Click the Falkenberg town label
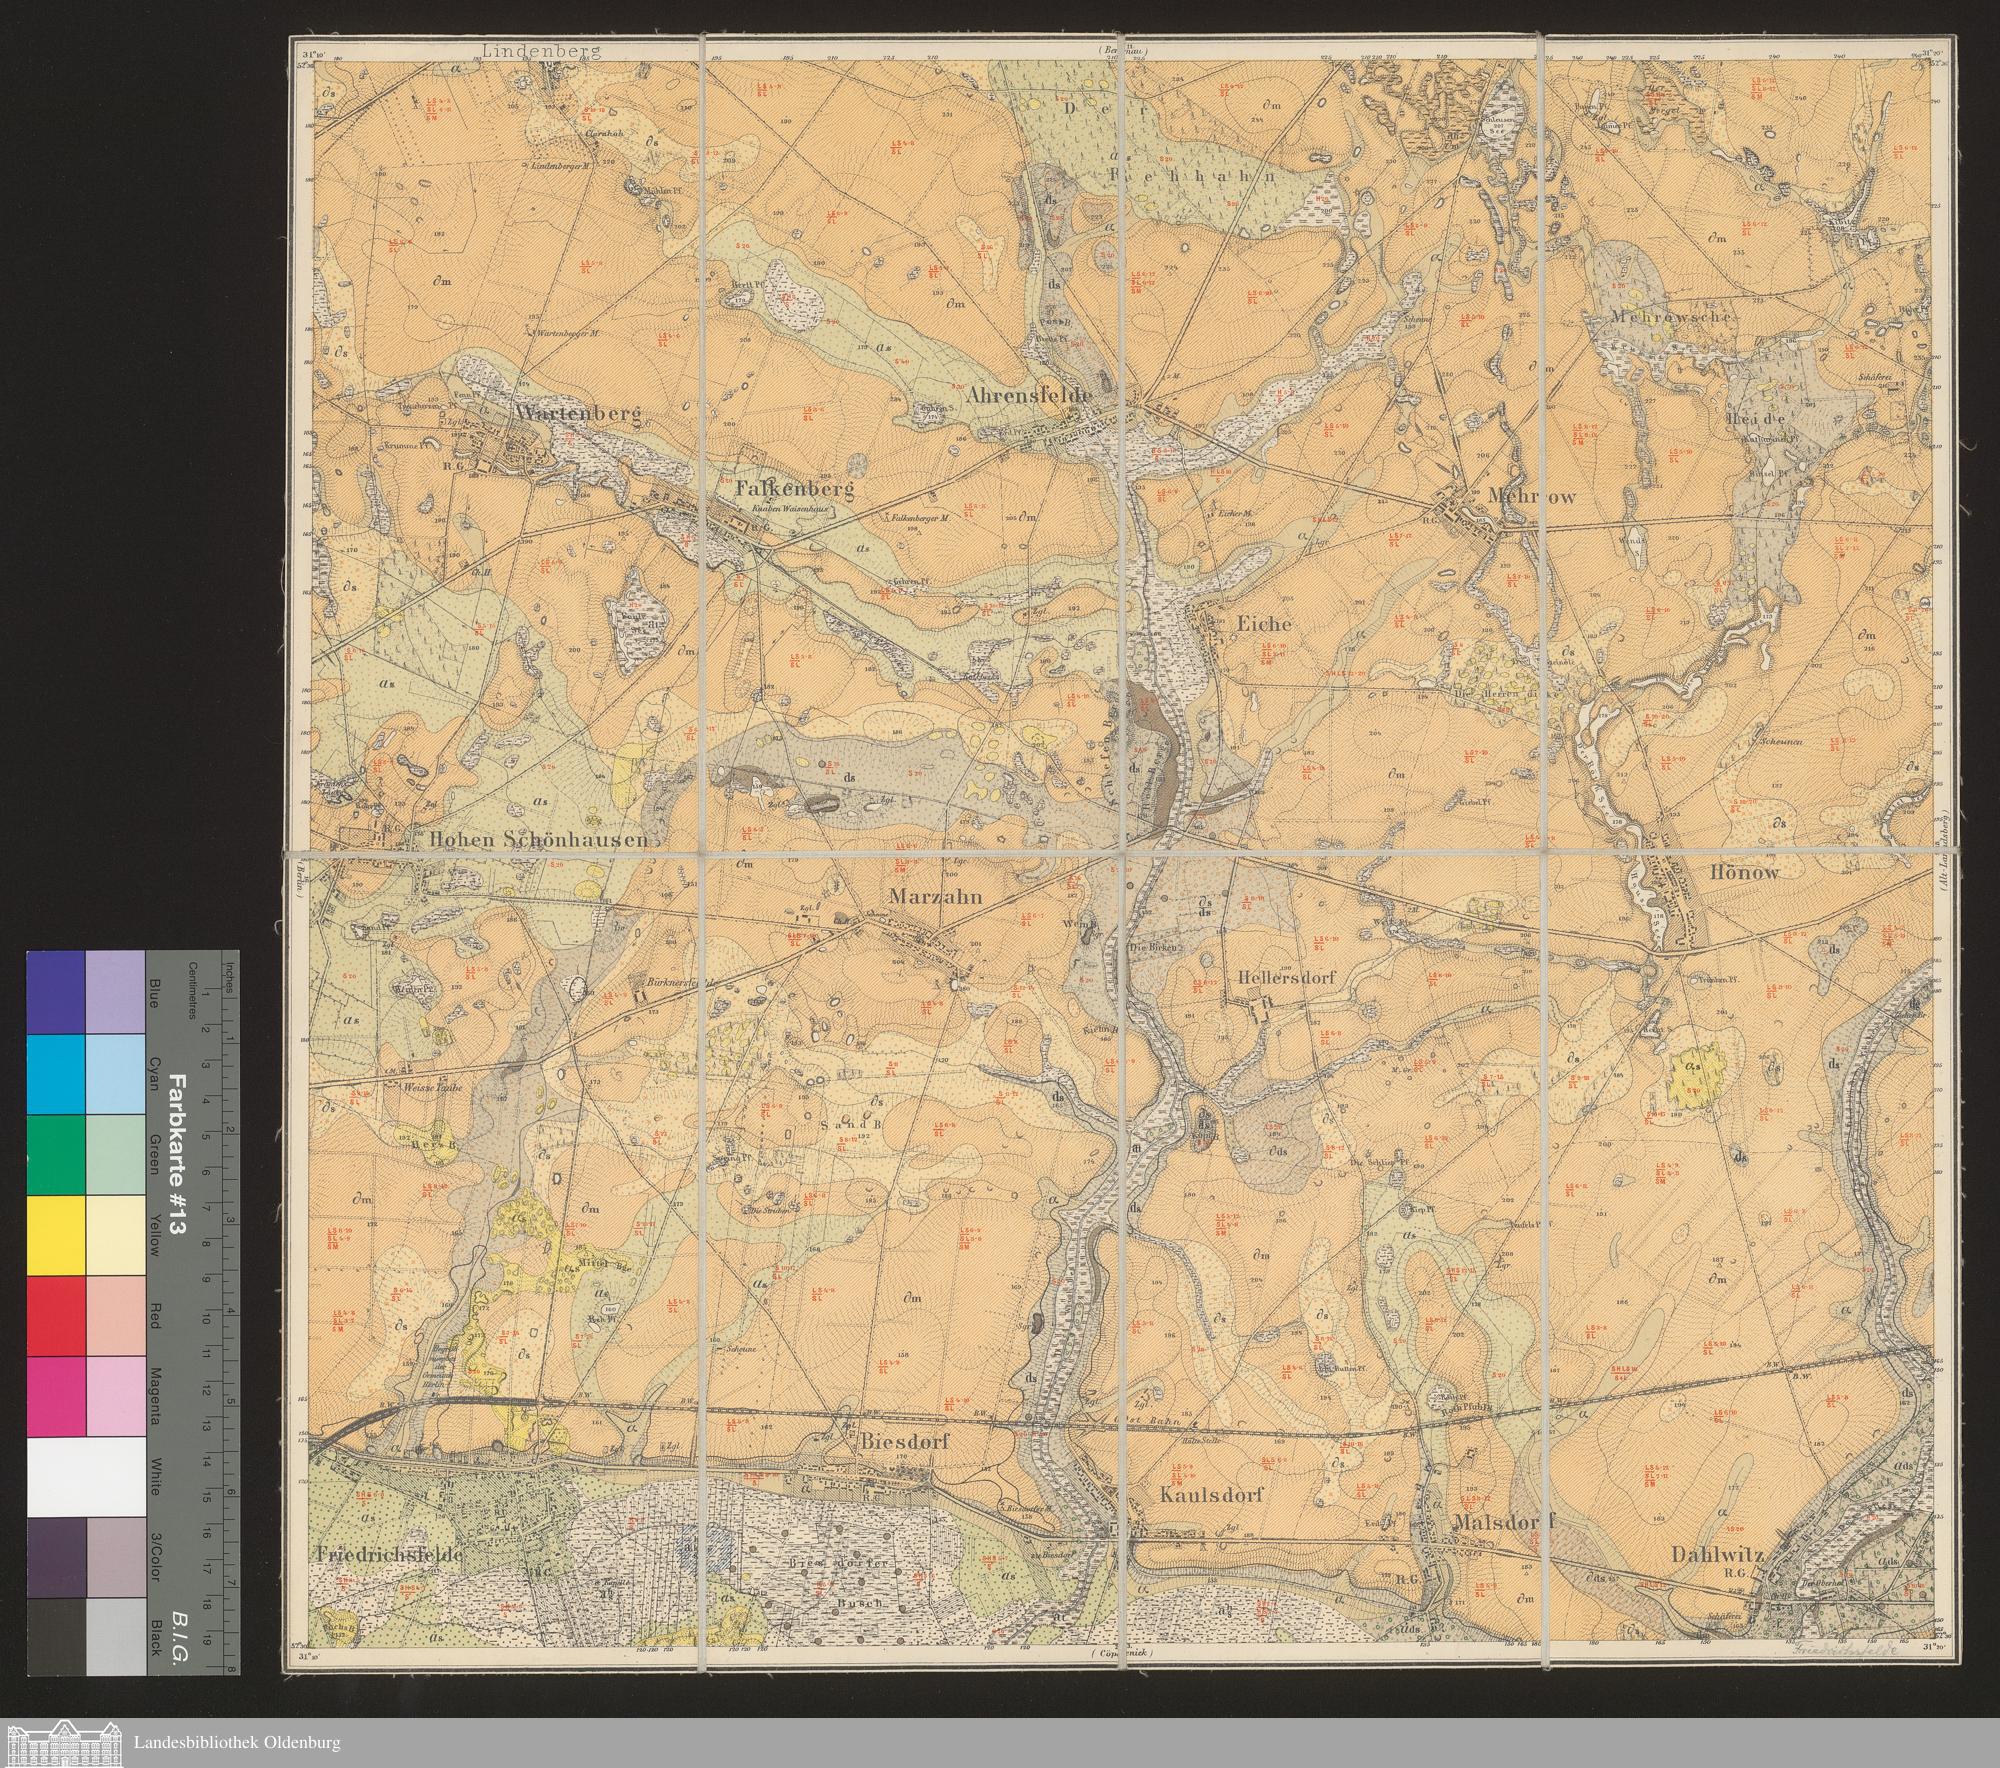 tap(794, 490)
